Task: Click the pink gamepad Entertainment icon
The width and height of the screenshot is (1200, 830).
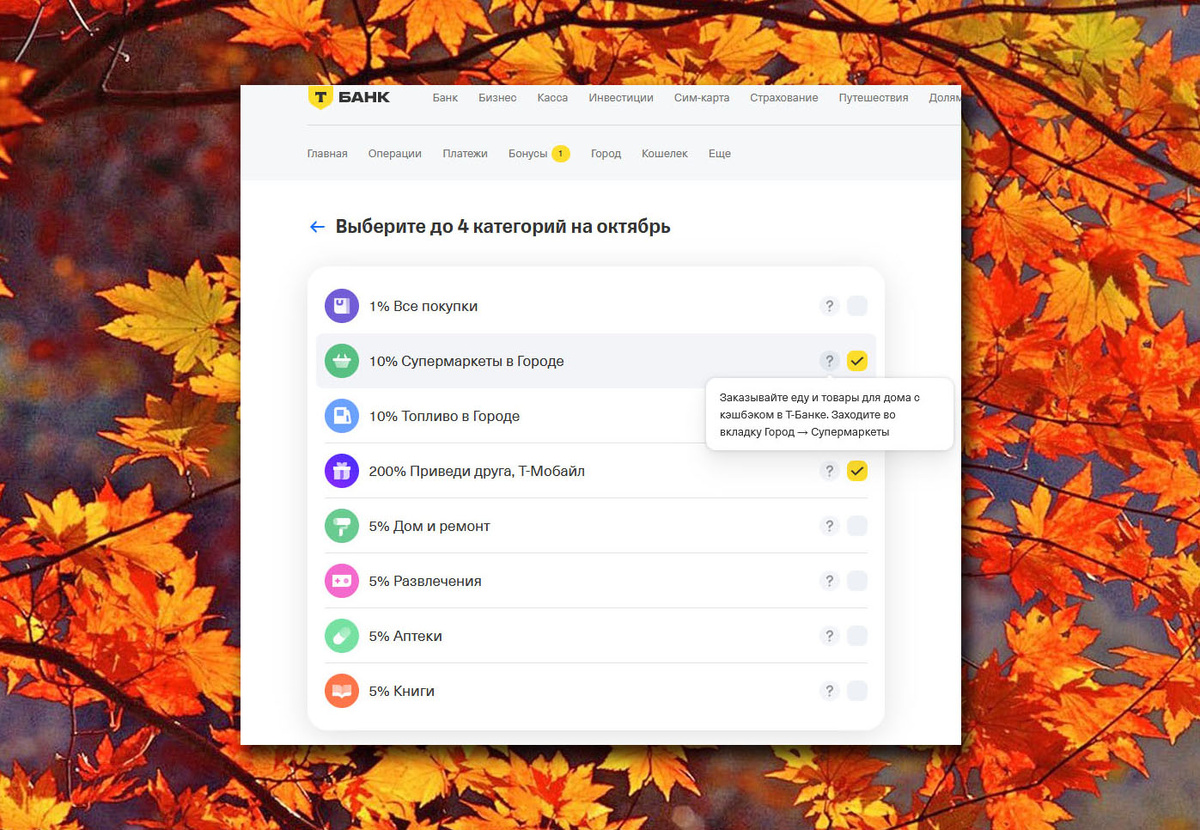Action: point(342,581)
